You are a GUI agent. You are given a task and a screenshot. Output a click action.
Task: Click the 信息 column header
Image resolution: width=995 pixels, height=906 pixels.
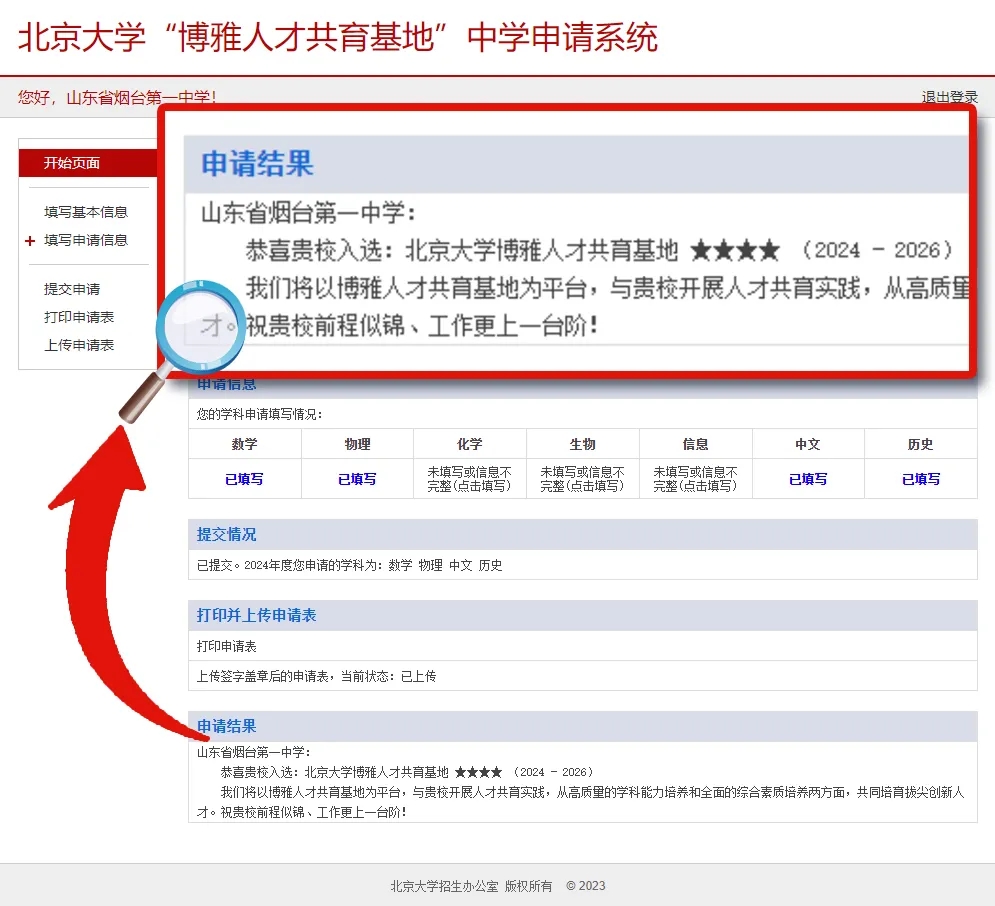click(x=695, y=444)
